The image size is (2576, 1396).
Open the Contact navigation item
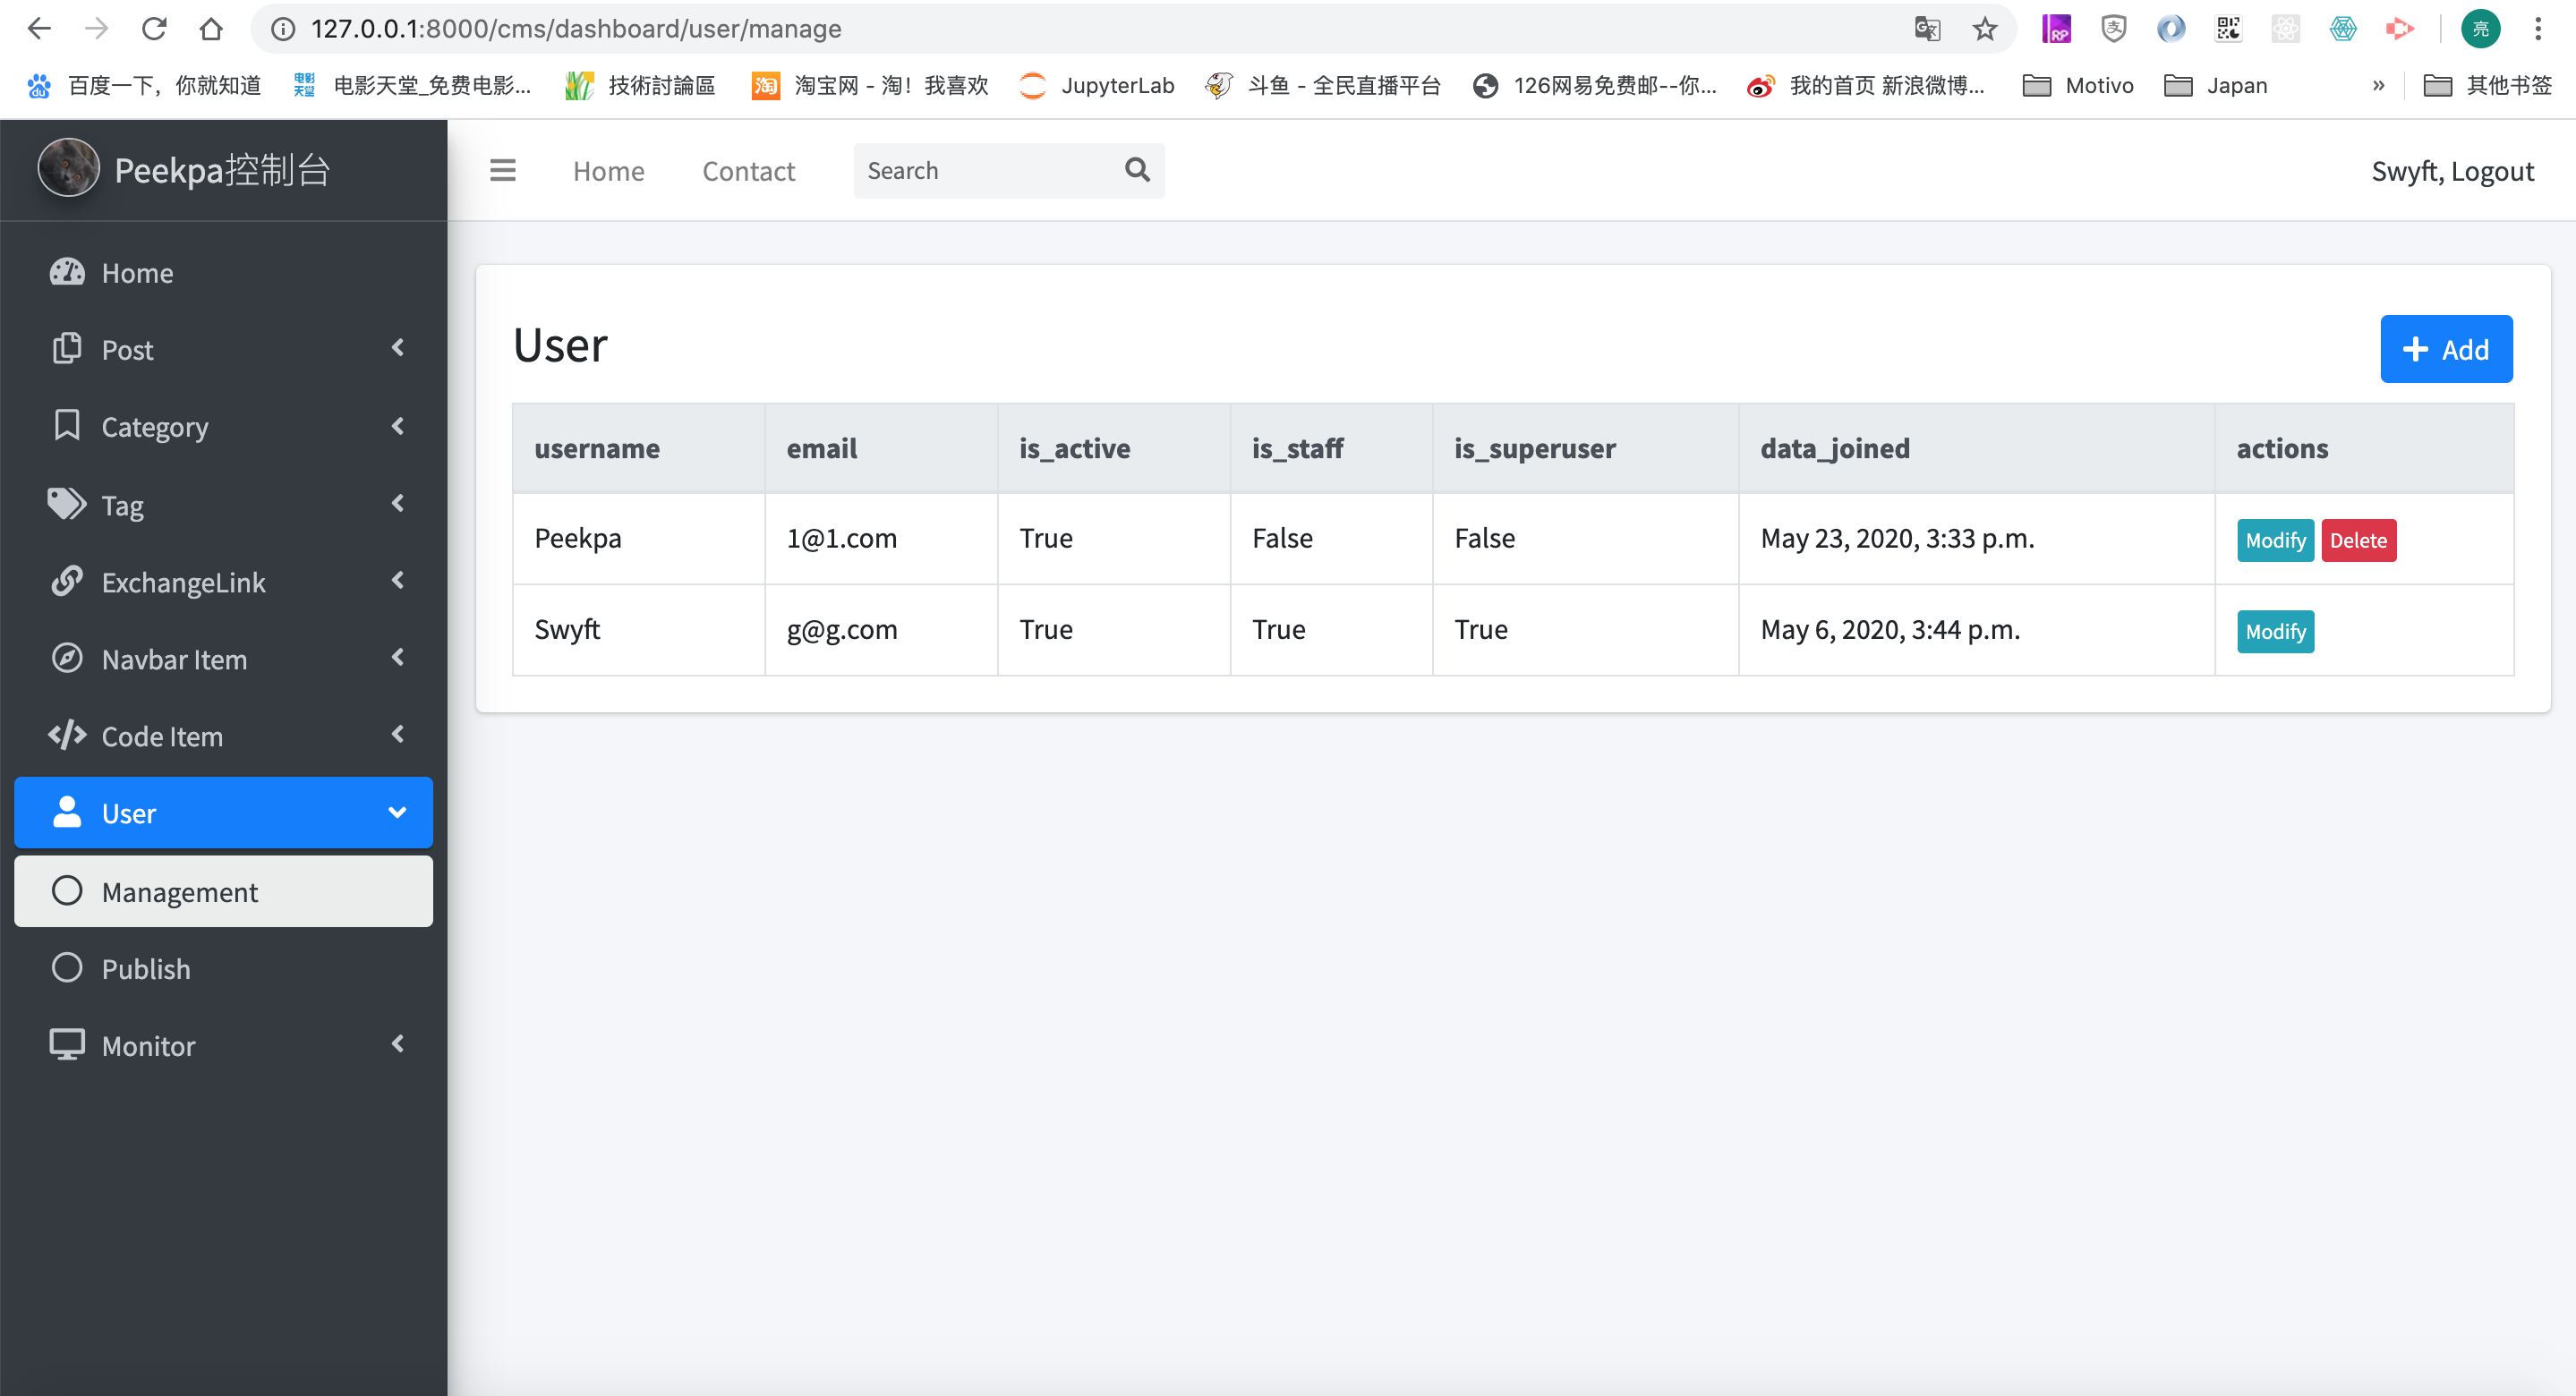click(749, 170)
